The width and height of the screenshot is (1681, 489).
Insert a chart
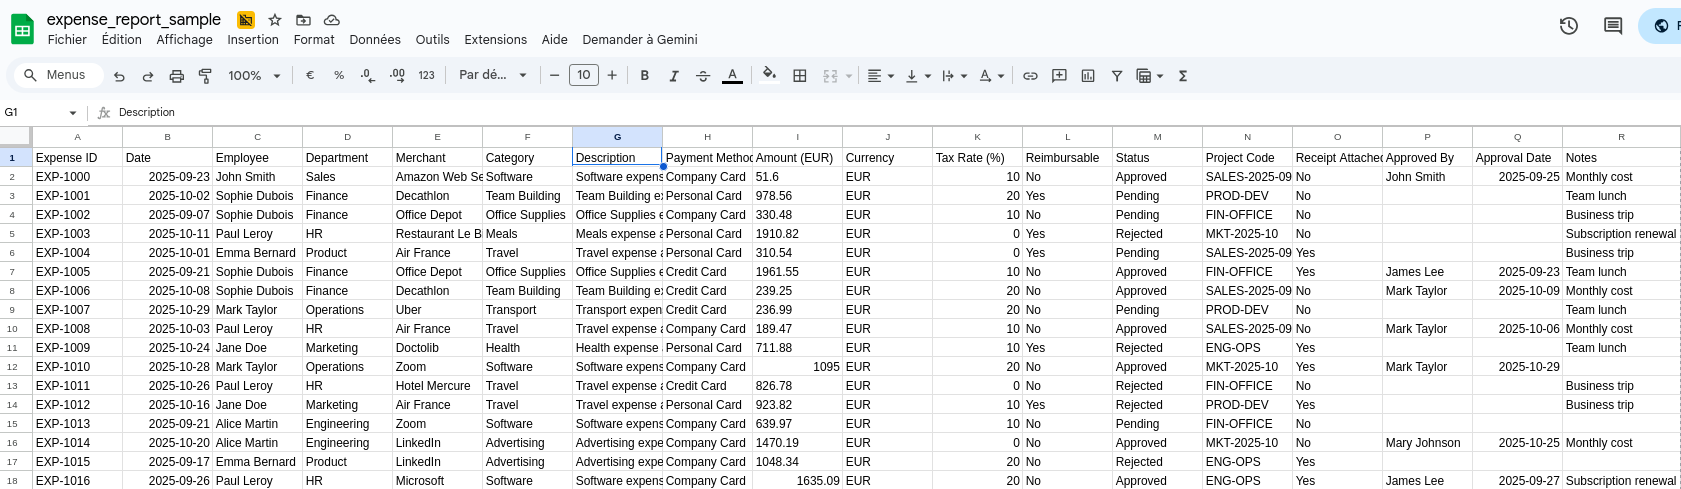[1088, 75]
